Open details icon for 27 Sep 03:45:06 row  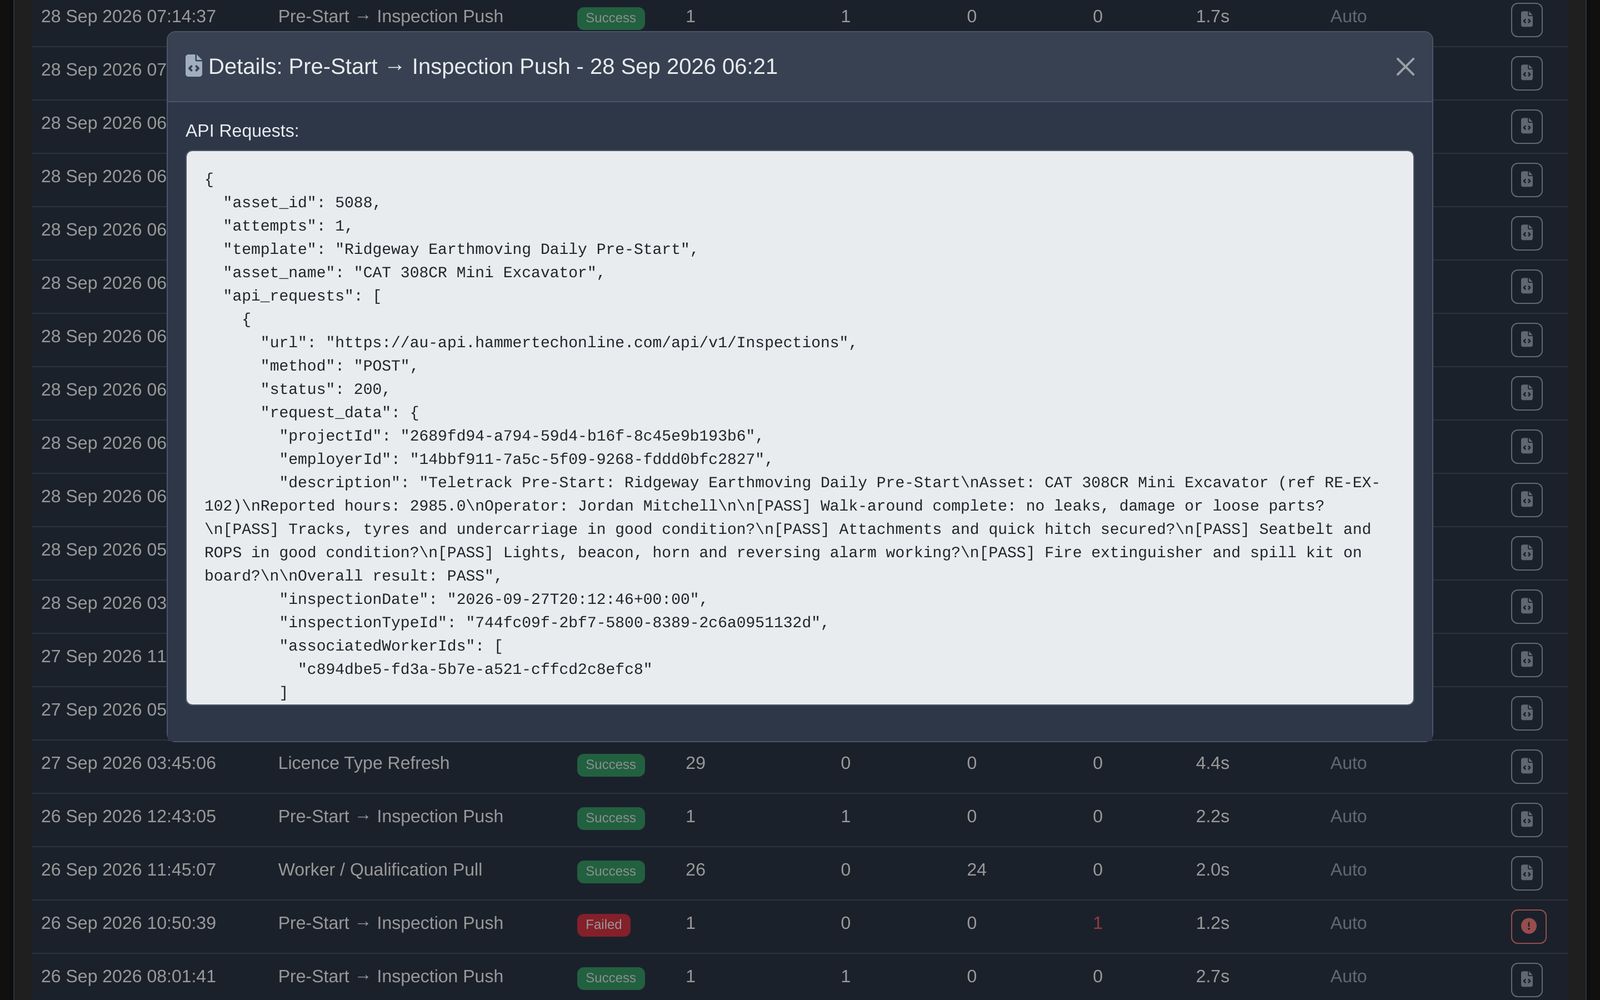click(x=1526, y=766)
